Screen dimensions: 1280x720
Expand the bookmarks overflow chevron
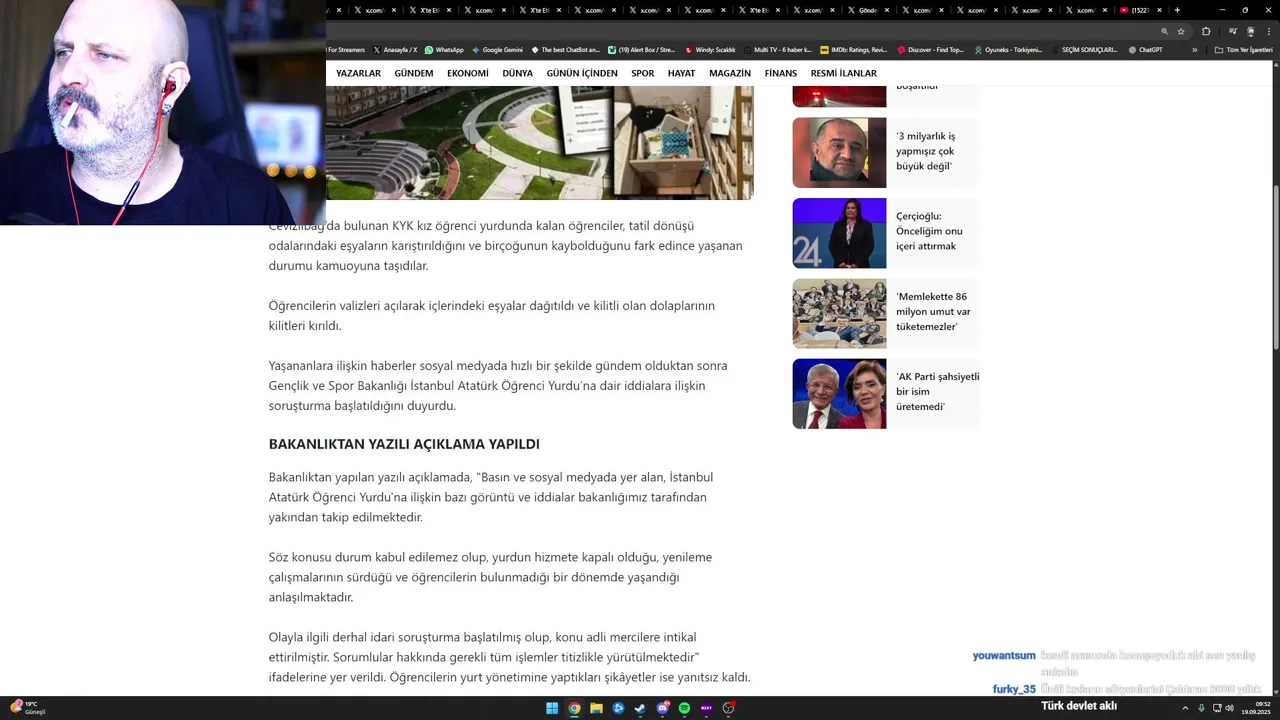pos(1194,49)
